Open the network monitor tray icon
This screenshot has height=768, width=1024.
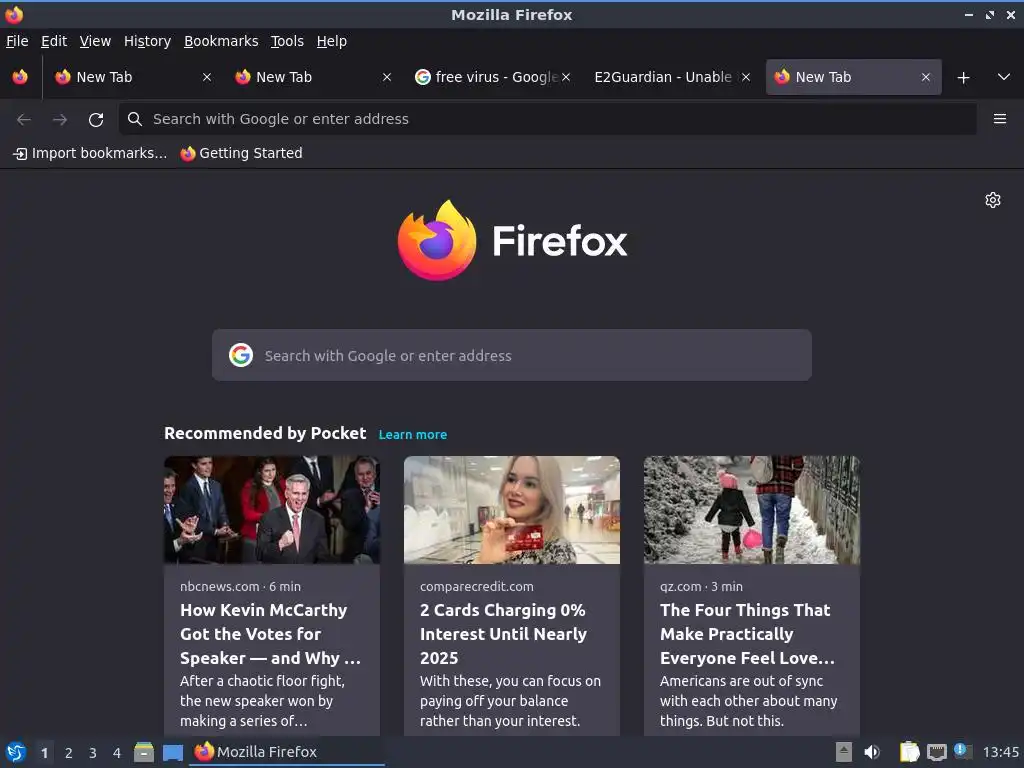click(x=936, y=752)
